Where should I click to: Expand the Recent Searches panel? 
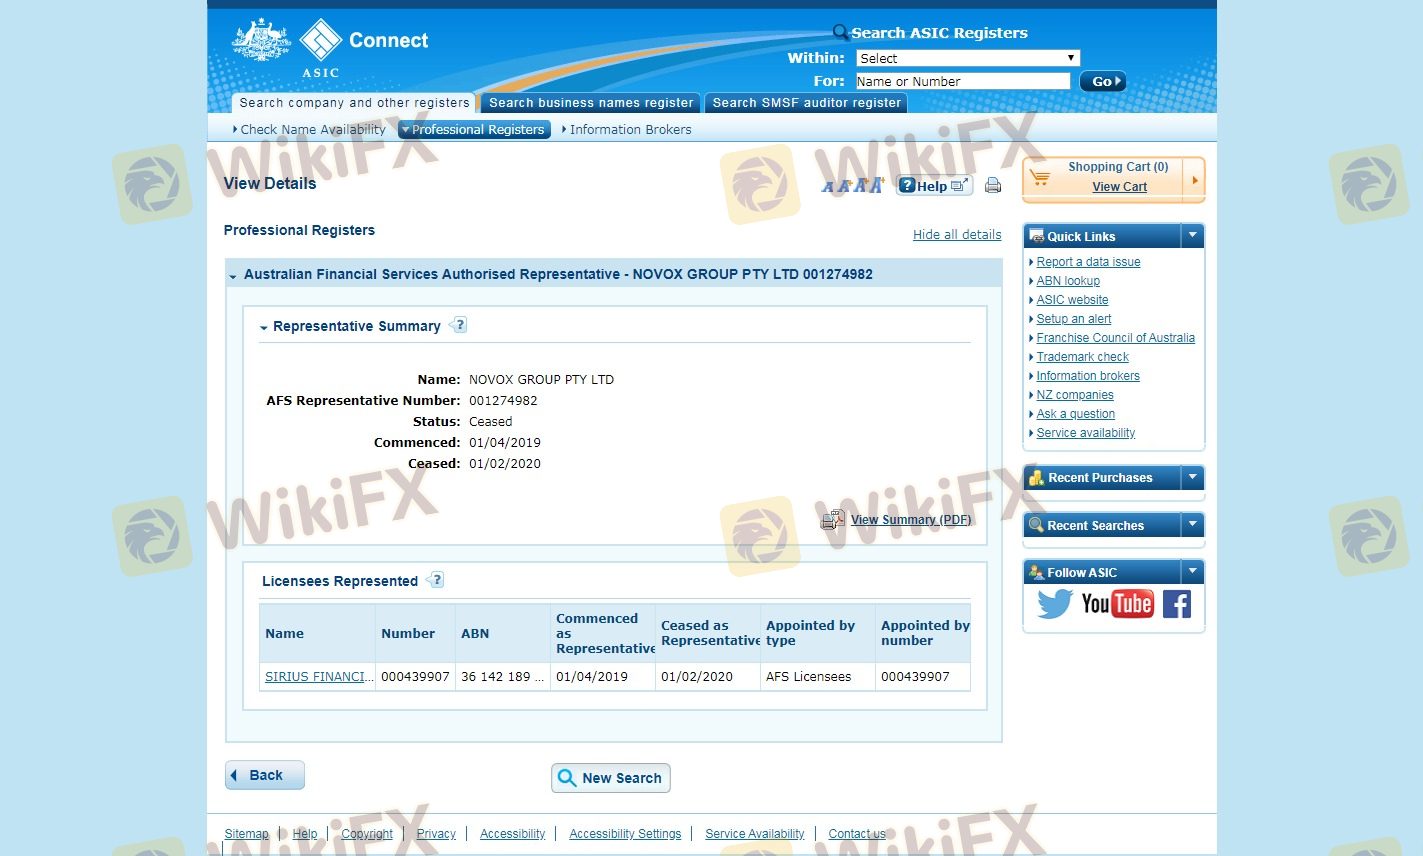[1192, 525]
